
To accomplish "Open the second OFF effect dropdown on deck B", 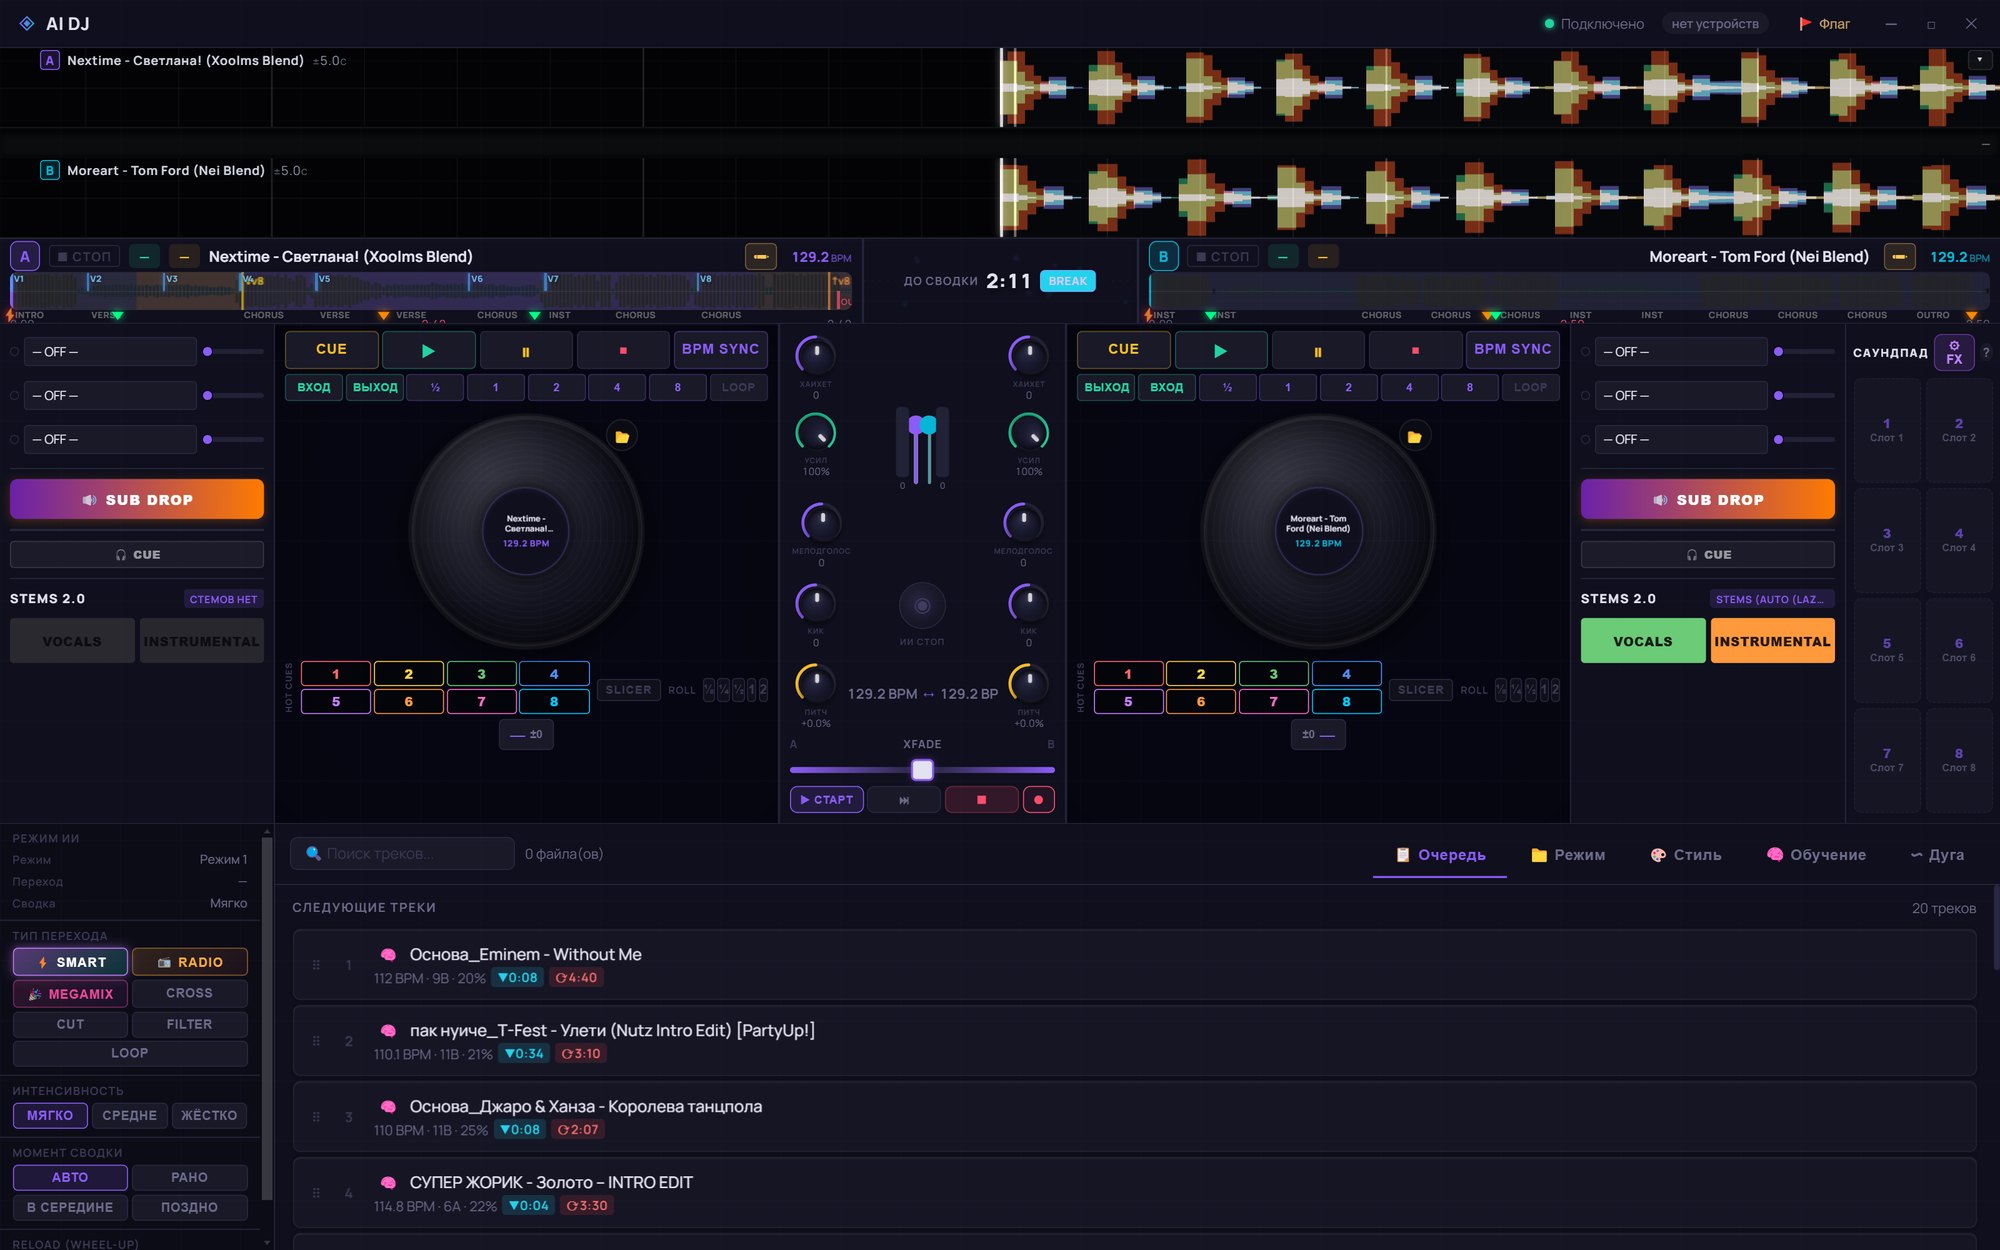I will (1682, 396).
